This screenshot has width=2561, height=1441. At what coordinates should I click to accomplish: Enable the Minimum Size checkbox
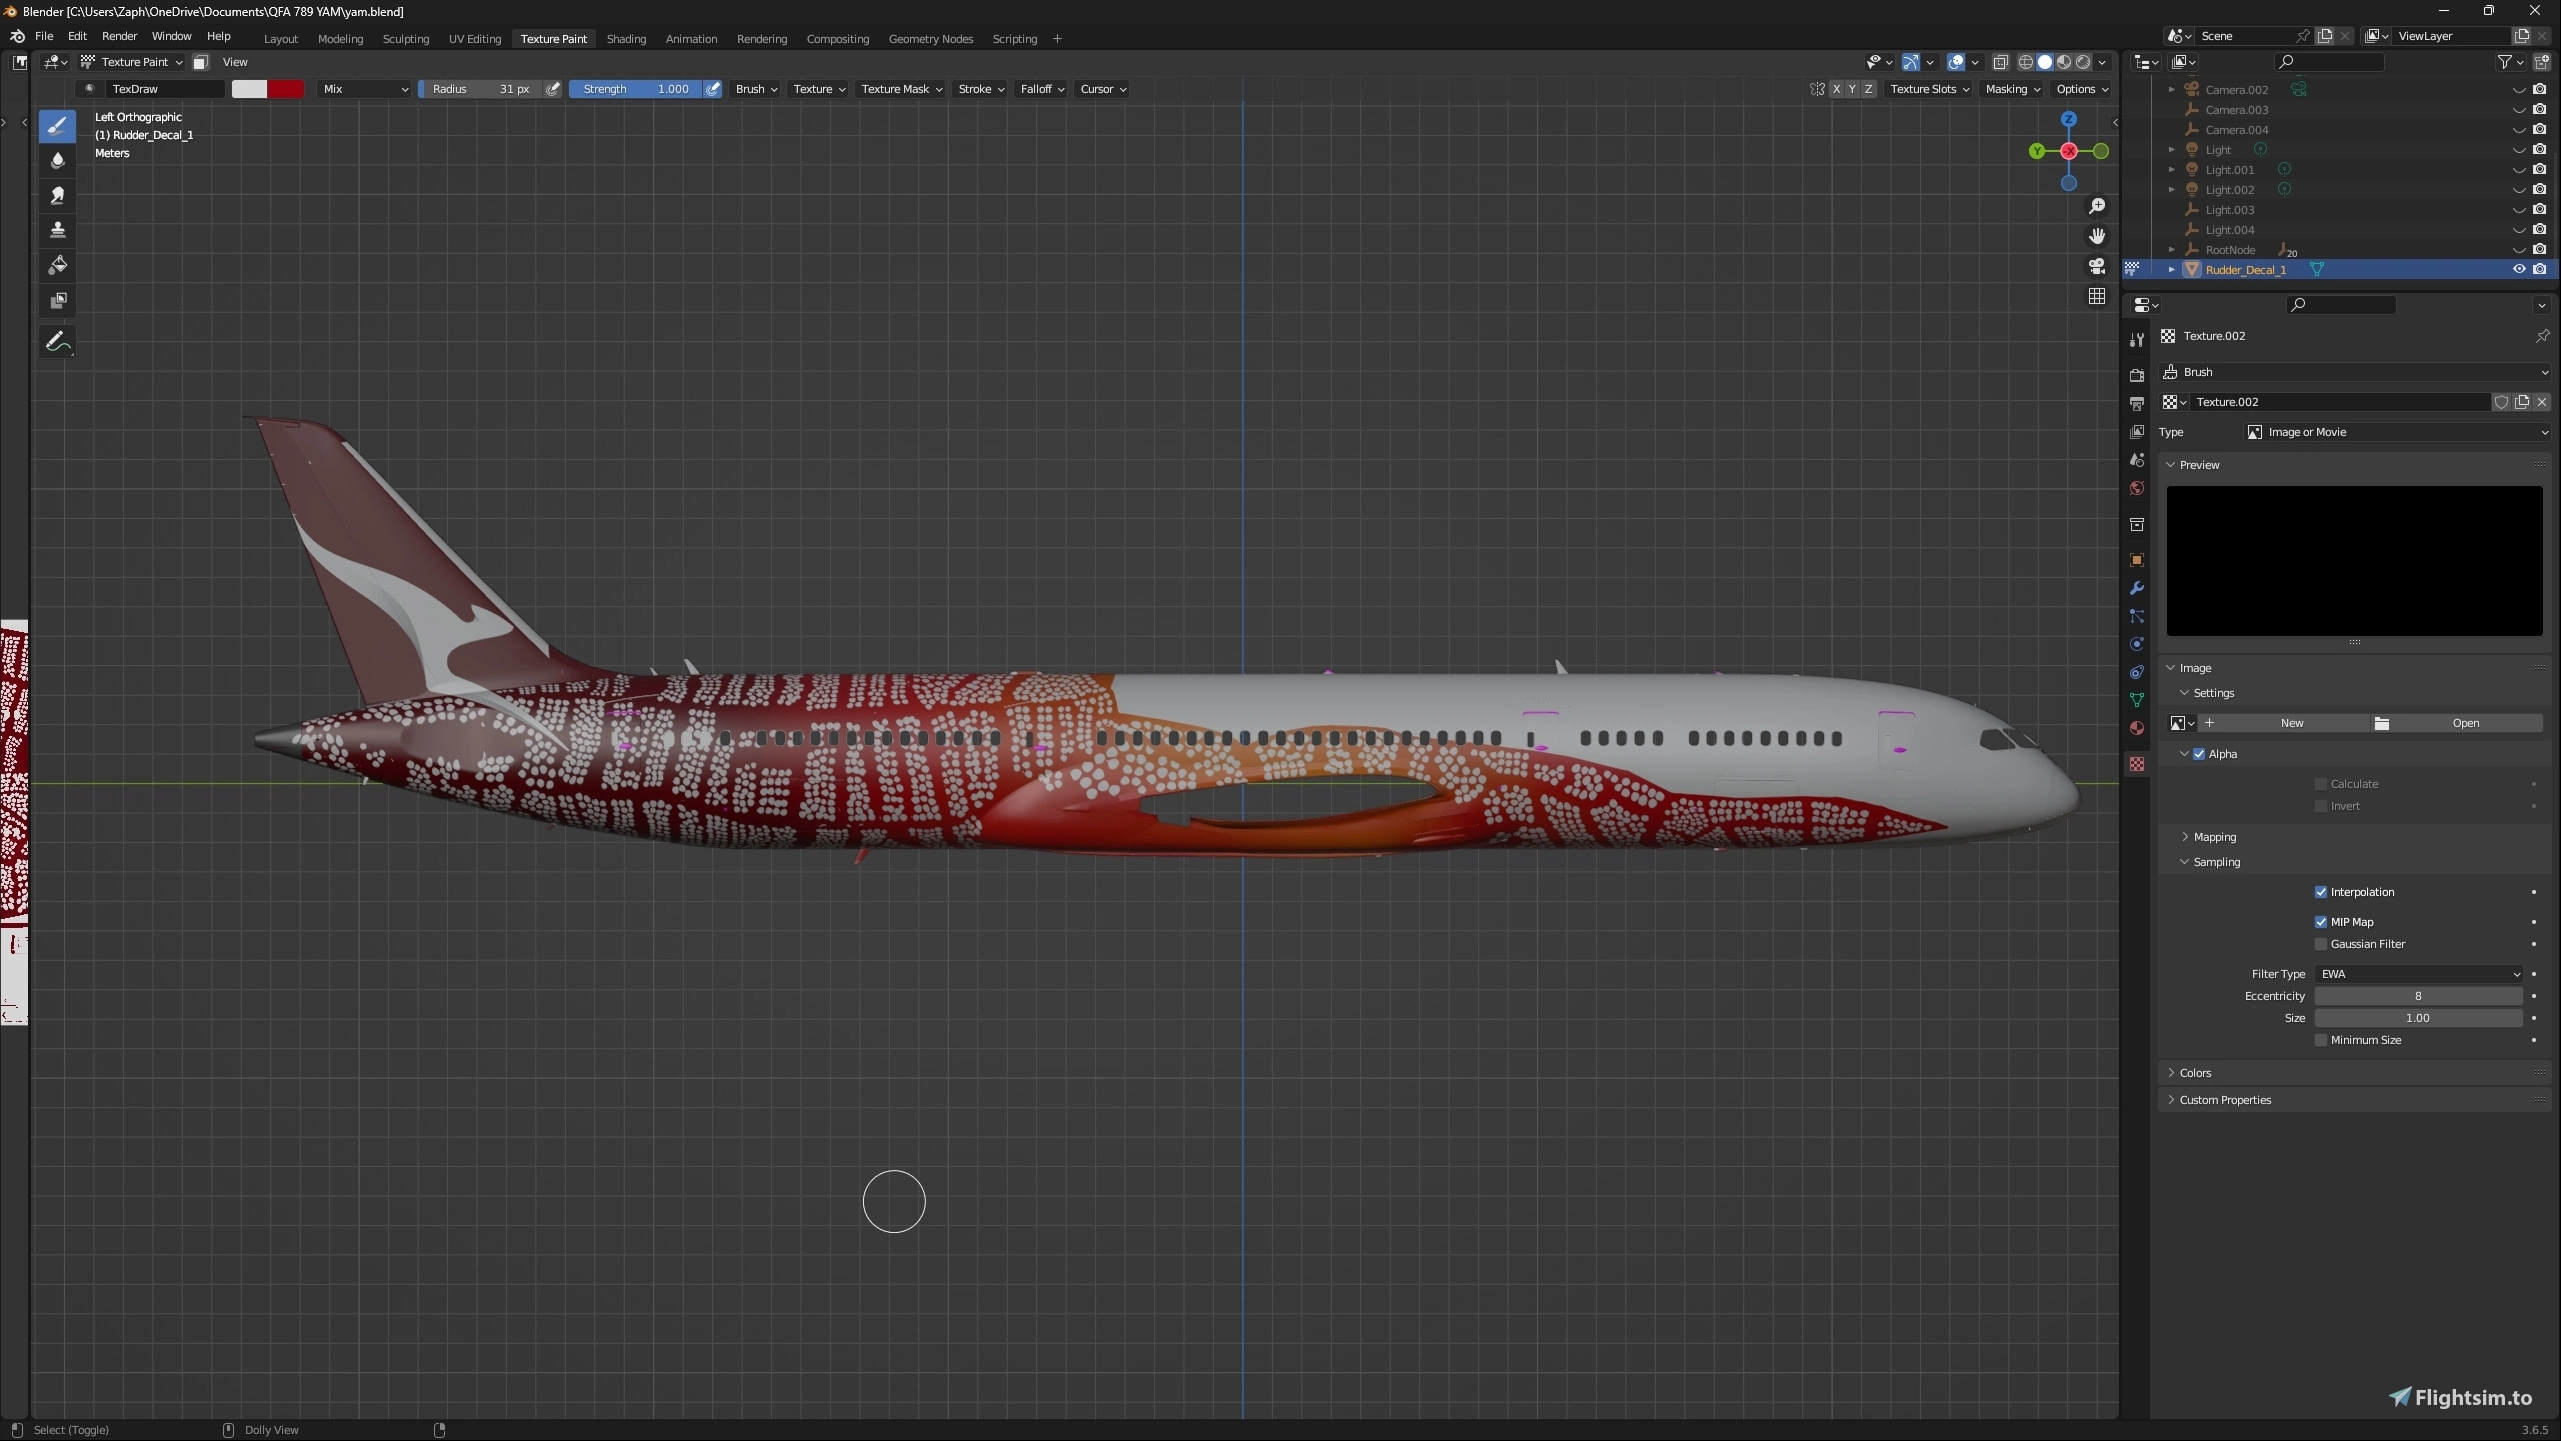[2321, 1040]
